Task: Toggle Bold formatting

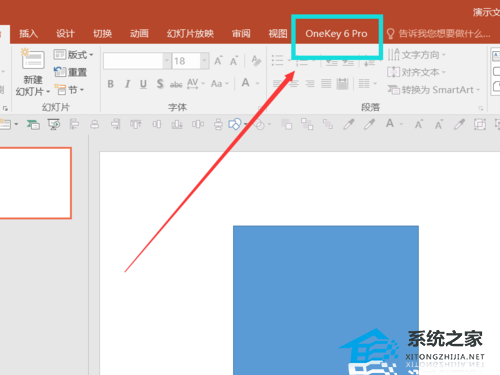Action: click(x=111, y=84)
